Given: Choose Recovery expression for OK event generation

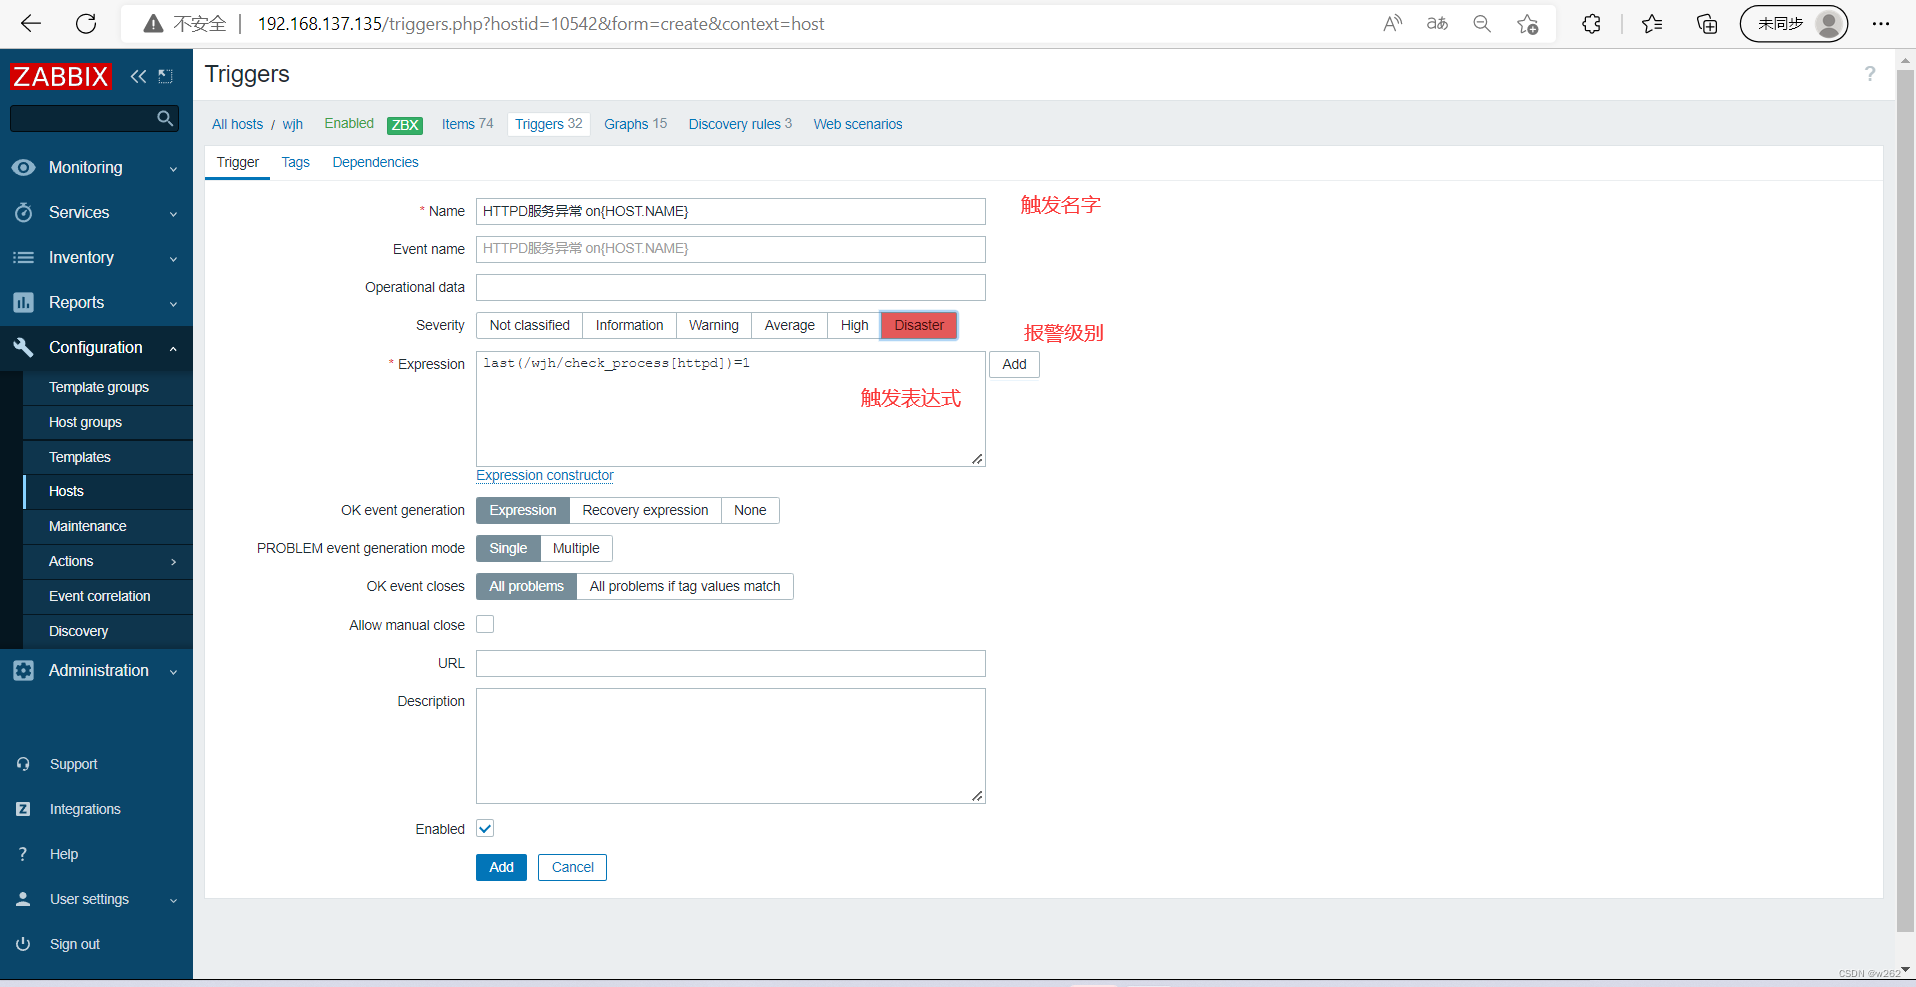Looking at the screenshot, I should (645, 510).
